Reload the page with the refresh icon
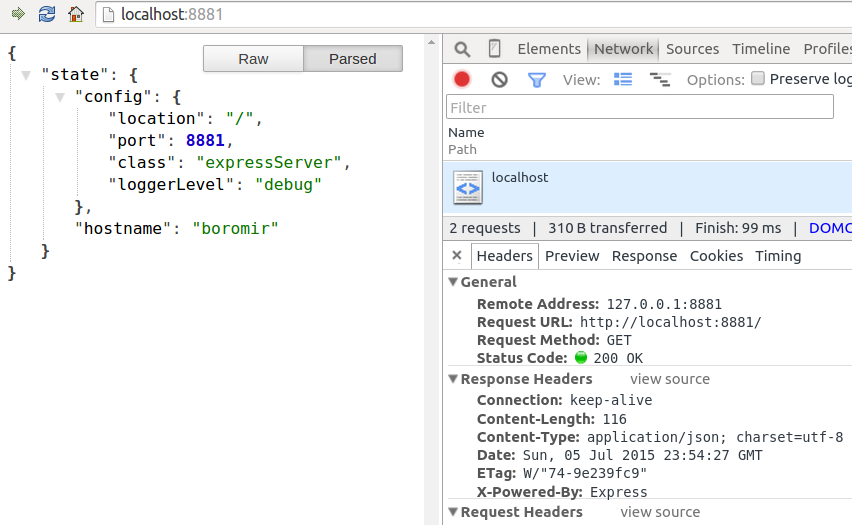The height and width of the screenshot is (525, 852). tap(47, 14)
